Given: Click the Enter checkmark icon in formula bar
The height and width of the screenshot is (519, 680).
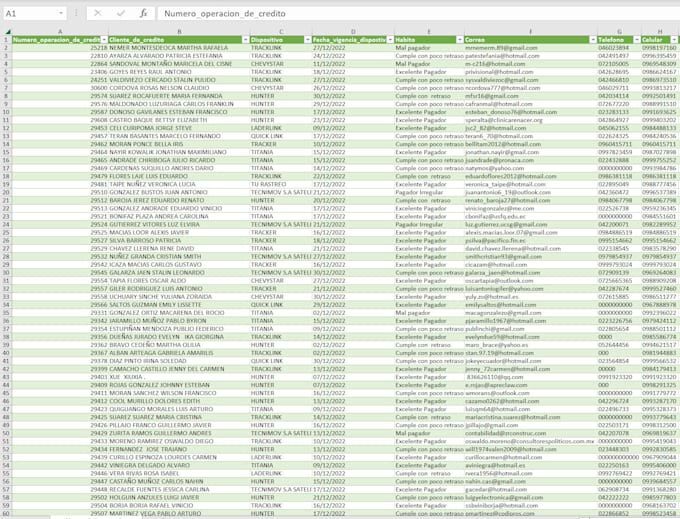Looking at the screenshot, I should point(121,13).
